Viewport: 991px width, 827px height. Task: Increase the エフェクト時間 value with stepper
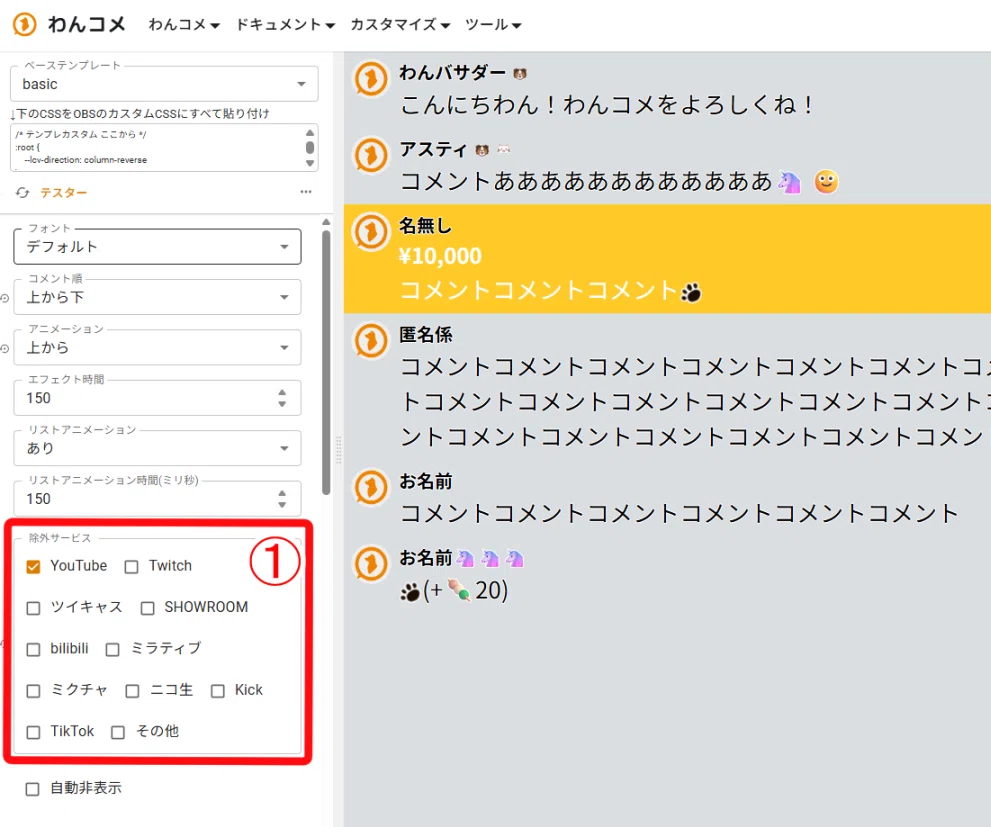click(x=282, y=393)
